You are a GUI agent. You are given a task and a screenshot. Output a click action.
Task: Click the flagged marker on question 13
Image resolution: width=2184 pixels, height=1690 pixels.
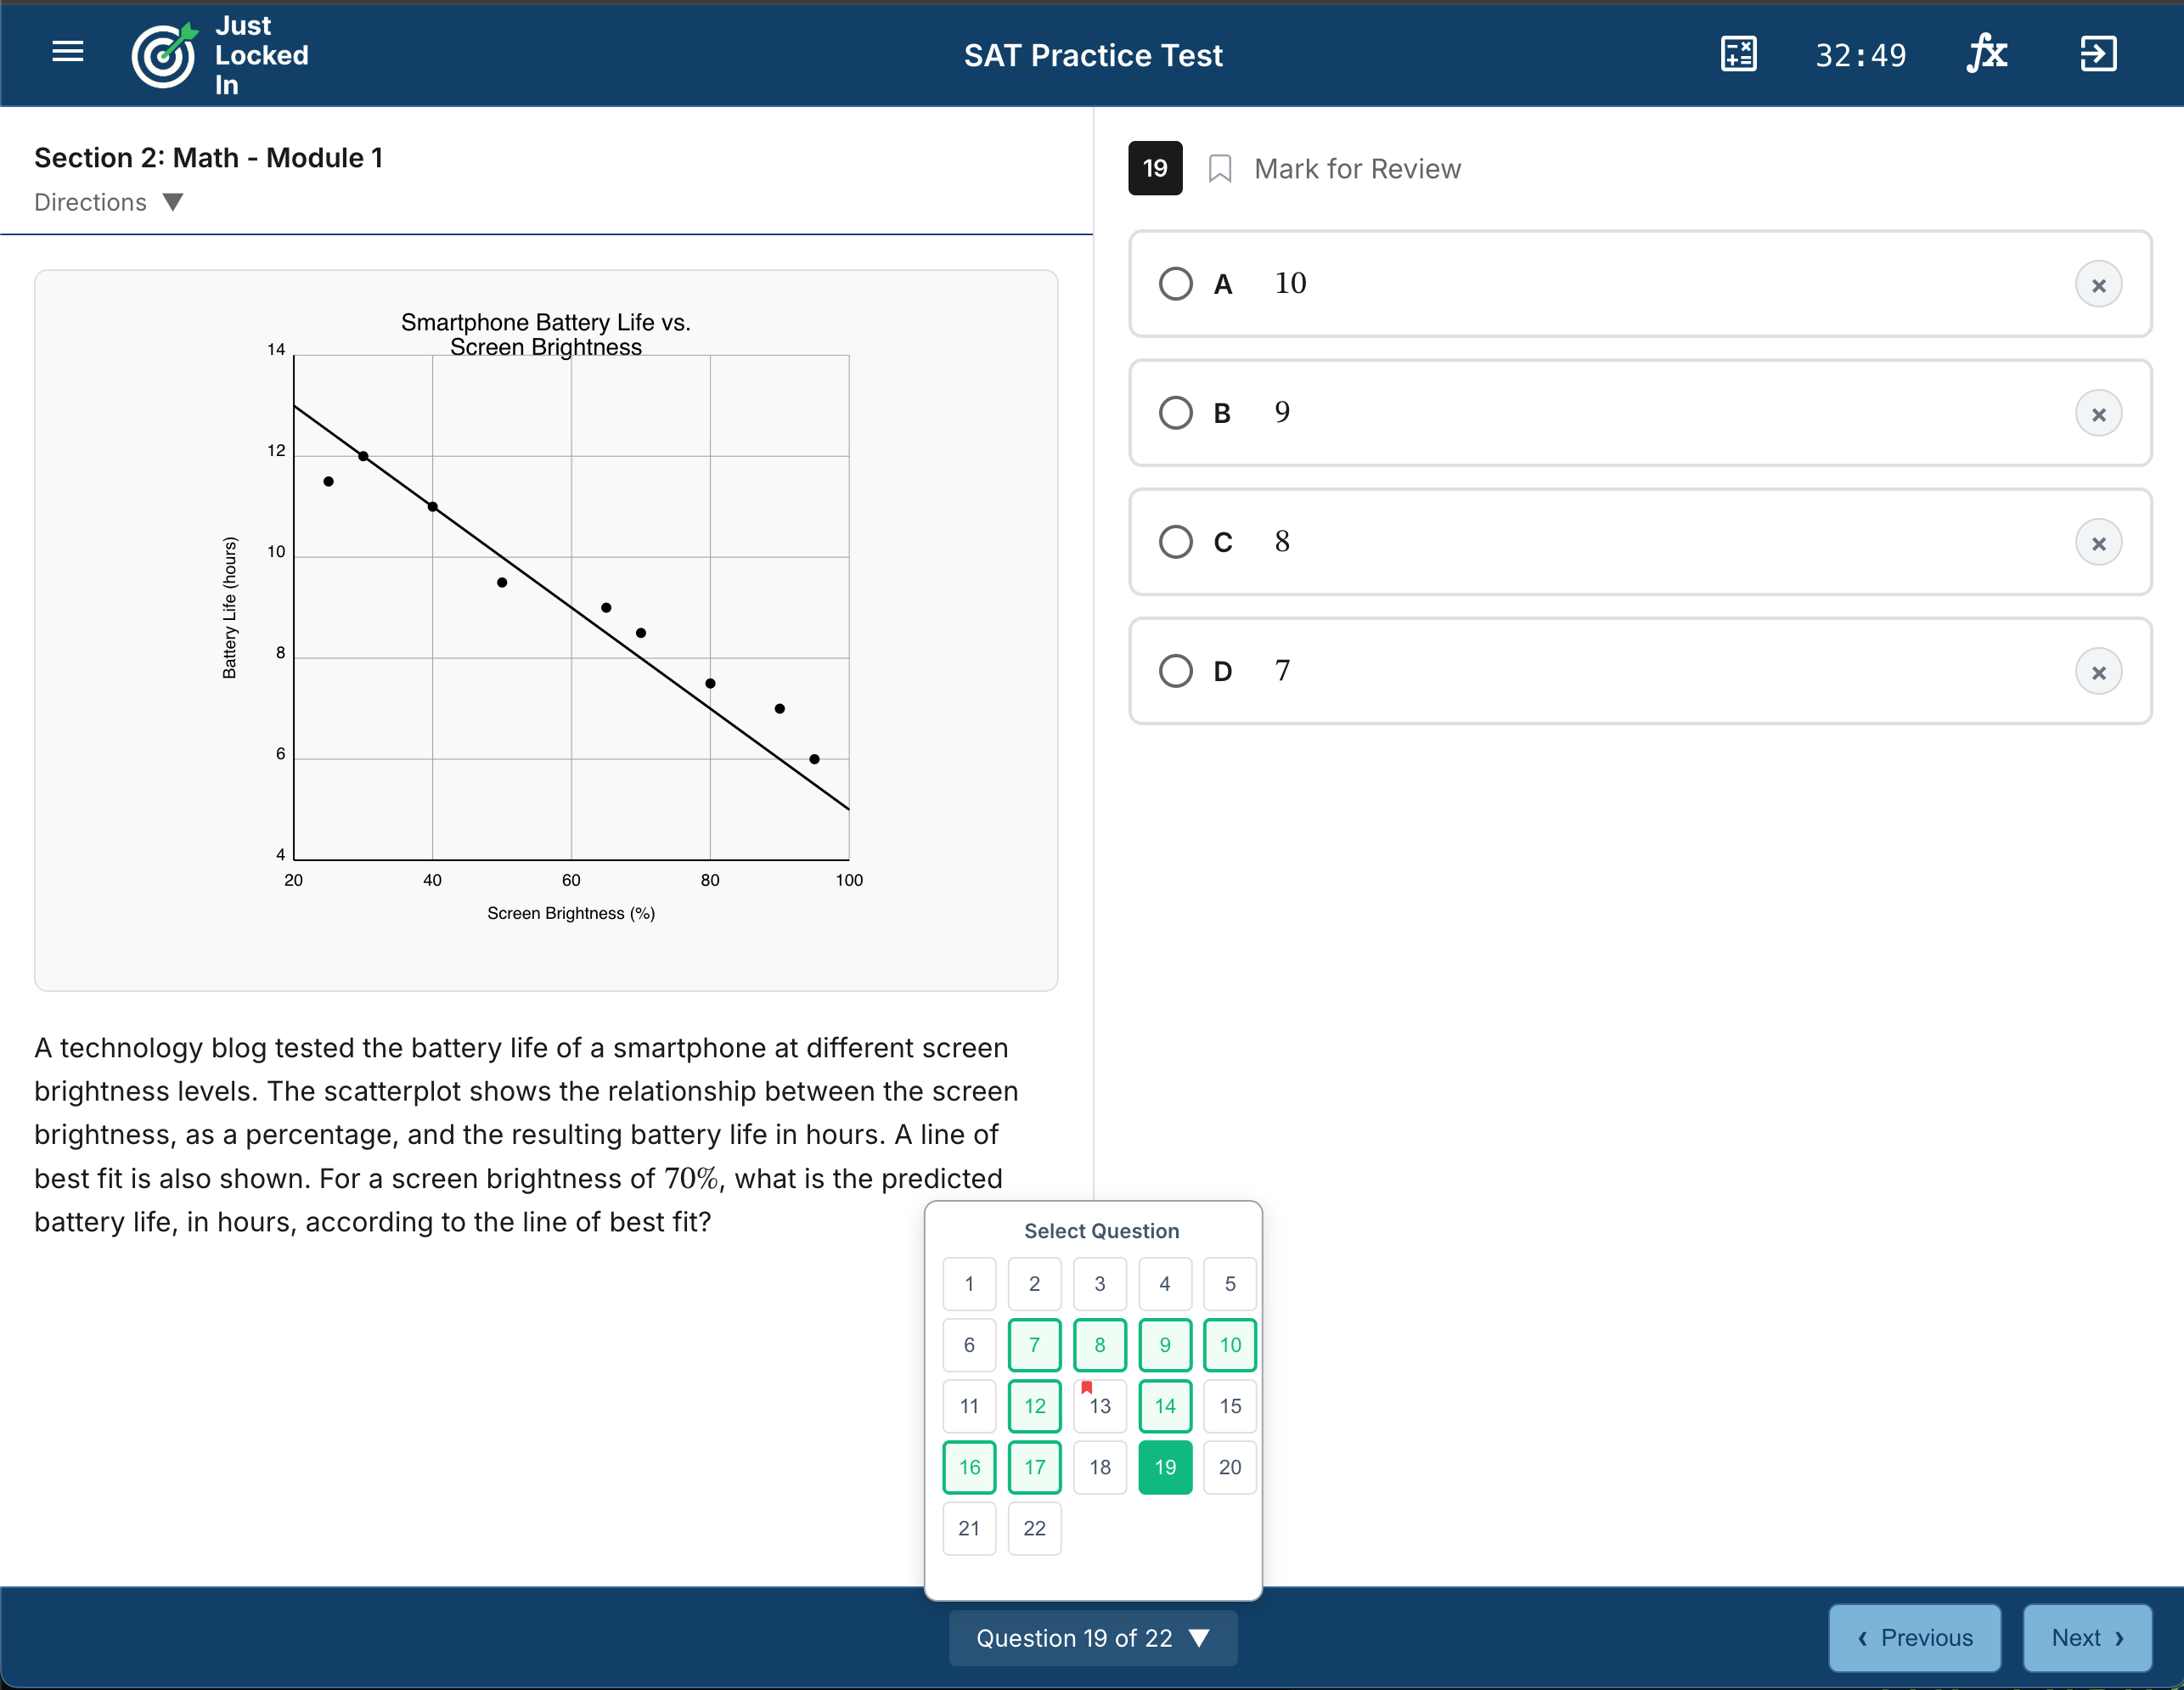[1087, 1387]
